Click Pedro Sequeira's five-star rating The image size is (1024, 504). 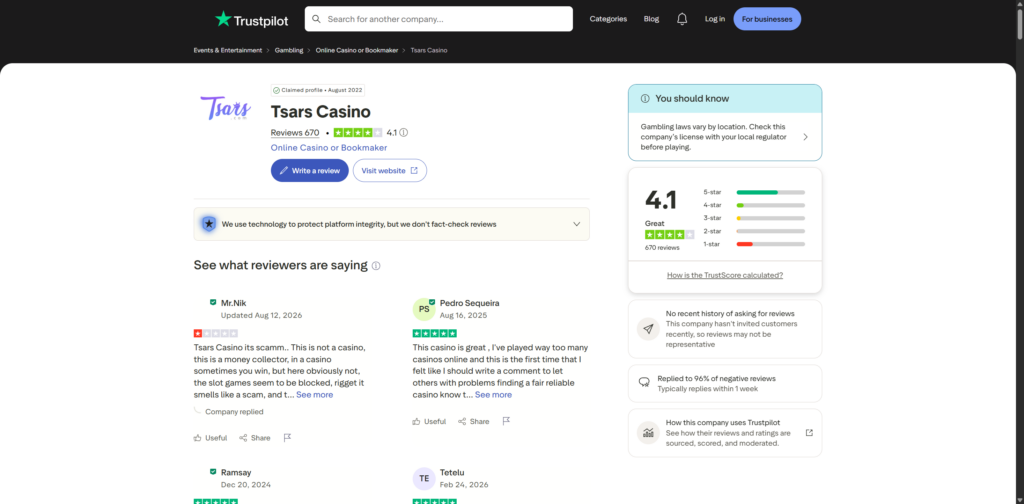(434, 333)
